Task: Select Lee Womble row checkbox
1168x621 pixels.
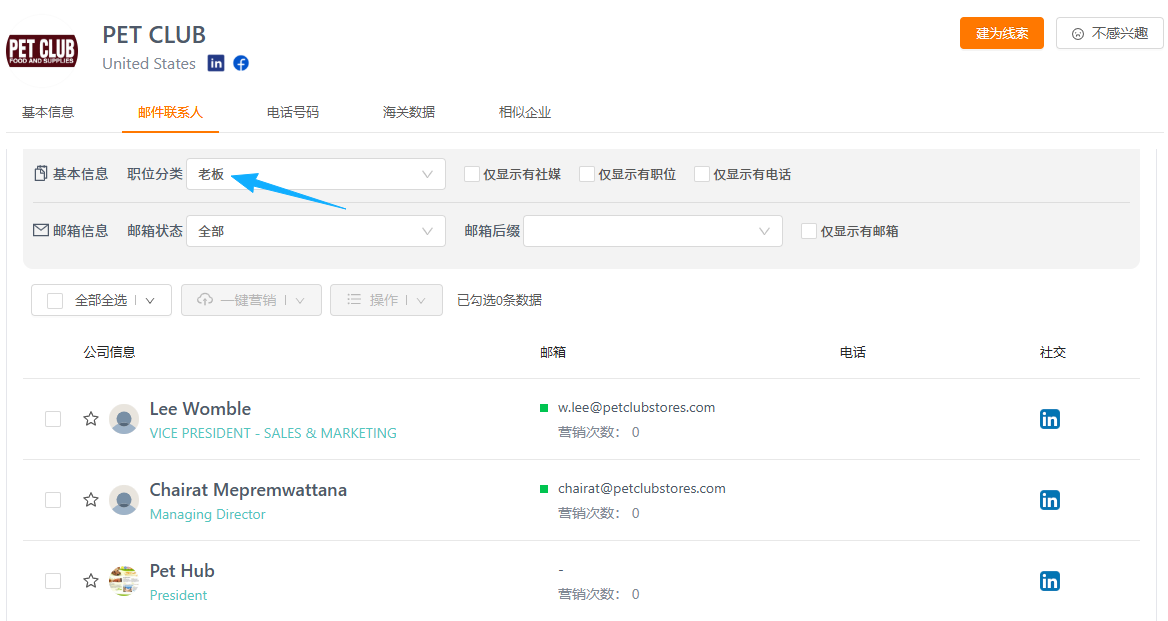Action: [x=53, y=418]
